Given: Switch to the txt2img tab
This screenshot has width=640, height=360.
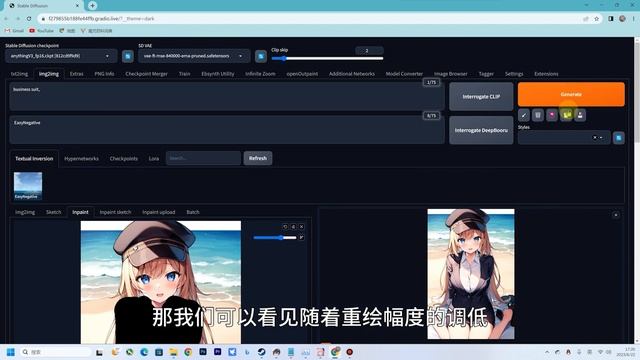Looking at the screenshot, I should (19, 74).
